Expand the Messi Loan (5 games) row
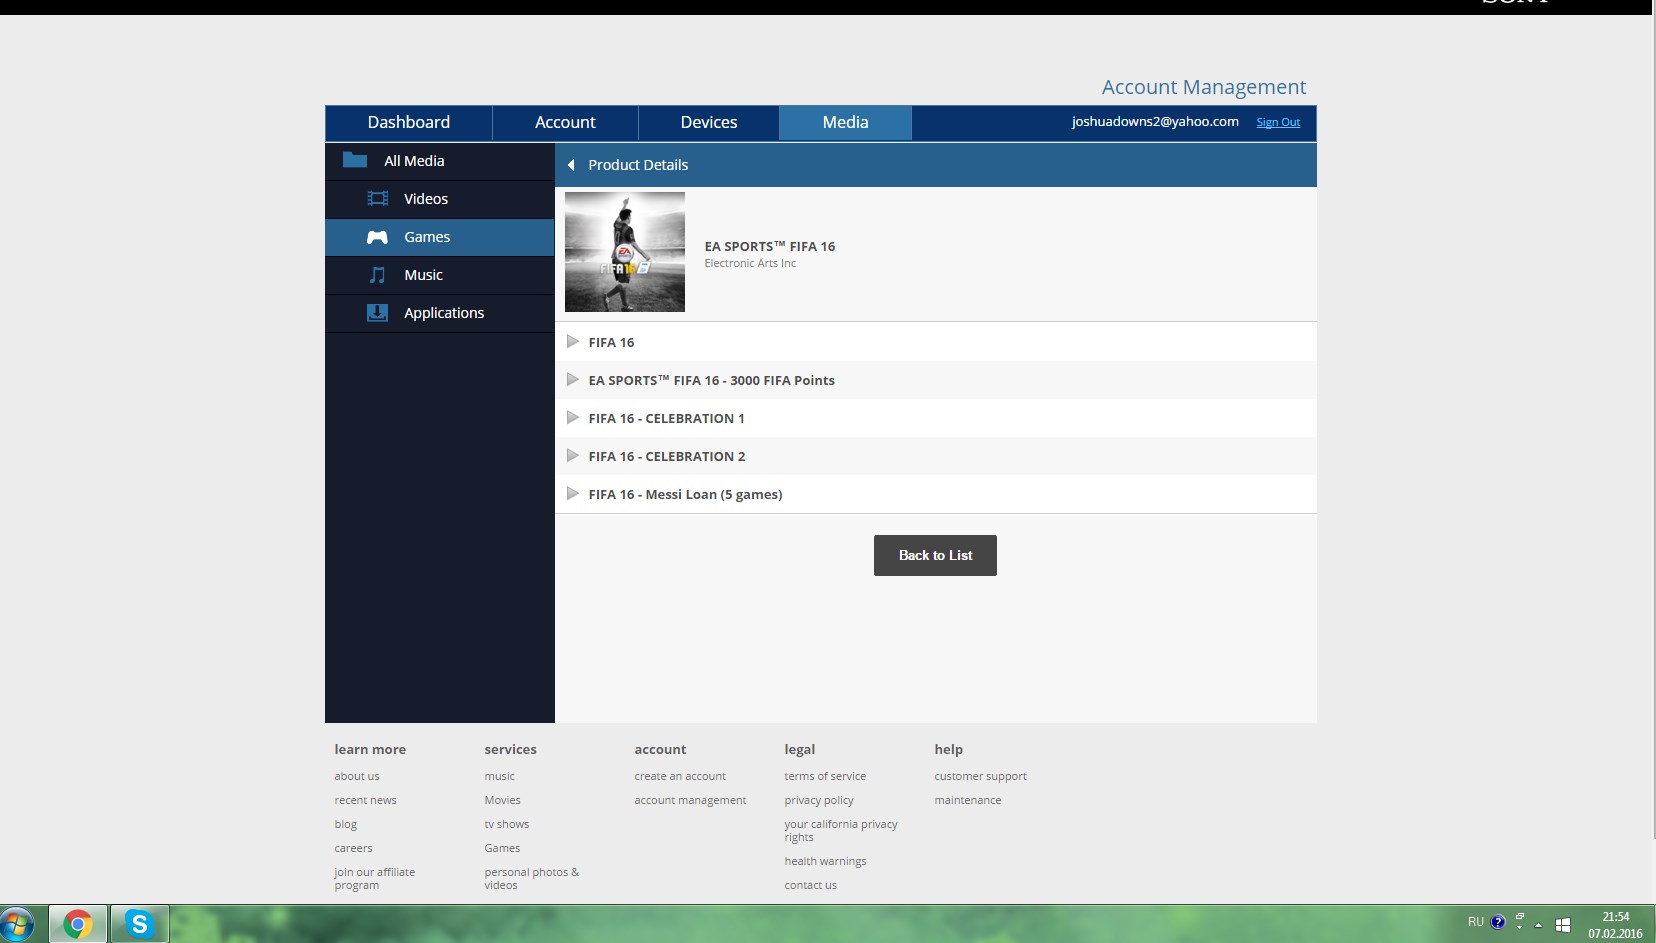1656x943 pixels. coord(572,494)
